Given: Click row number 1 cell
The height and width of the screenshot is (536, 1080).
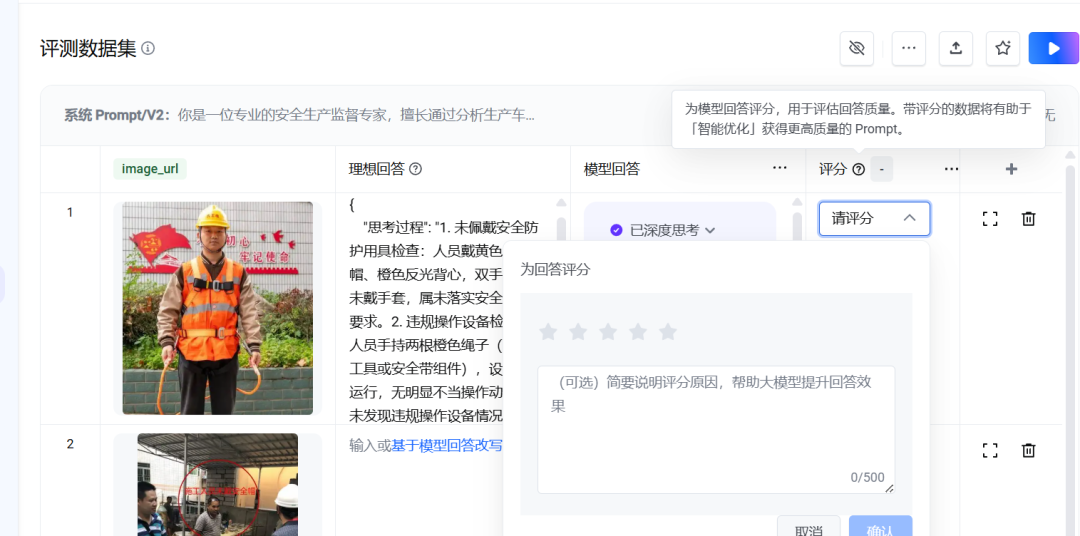Looking at the screenshot, I should pos(70,212).
